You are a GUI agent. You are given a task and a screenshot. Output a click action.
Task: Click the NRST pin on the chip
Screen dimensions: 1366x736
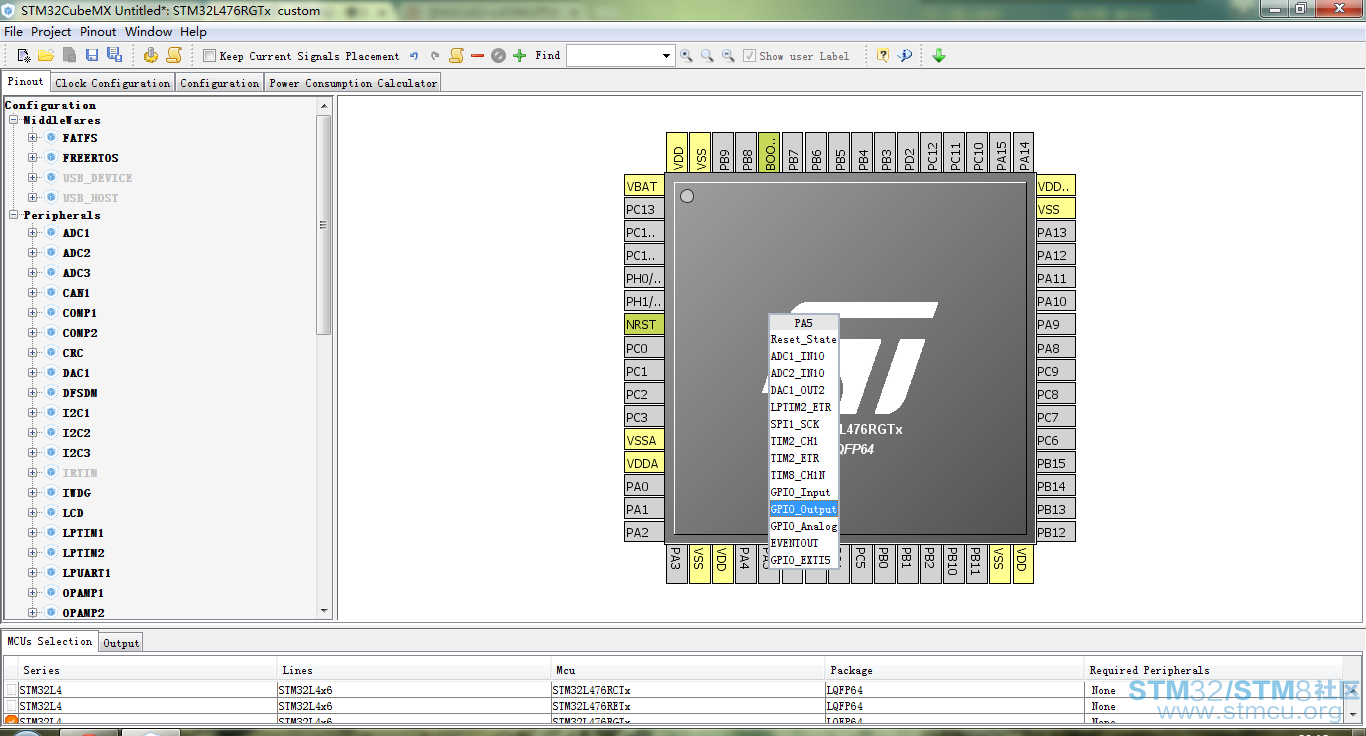tap(644, 324)
